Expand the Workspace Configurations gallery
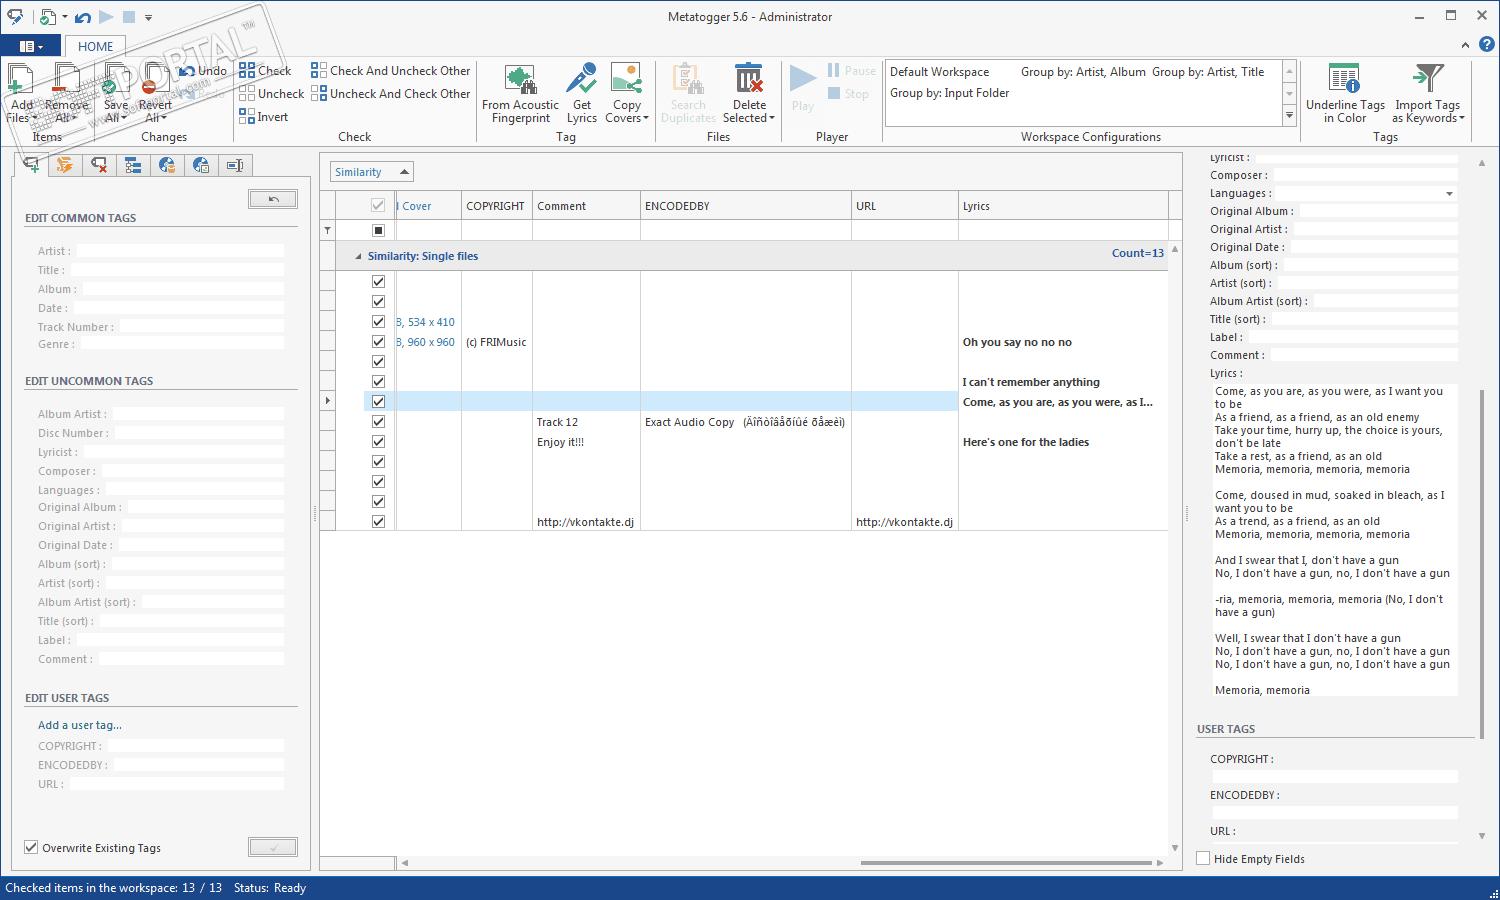The image size is (1500, 900). coord(1289,116)
